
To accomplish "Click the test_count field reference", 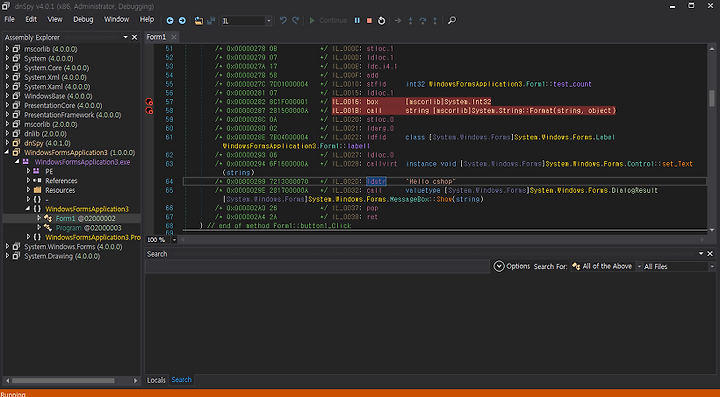I will coord(572,84).
